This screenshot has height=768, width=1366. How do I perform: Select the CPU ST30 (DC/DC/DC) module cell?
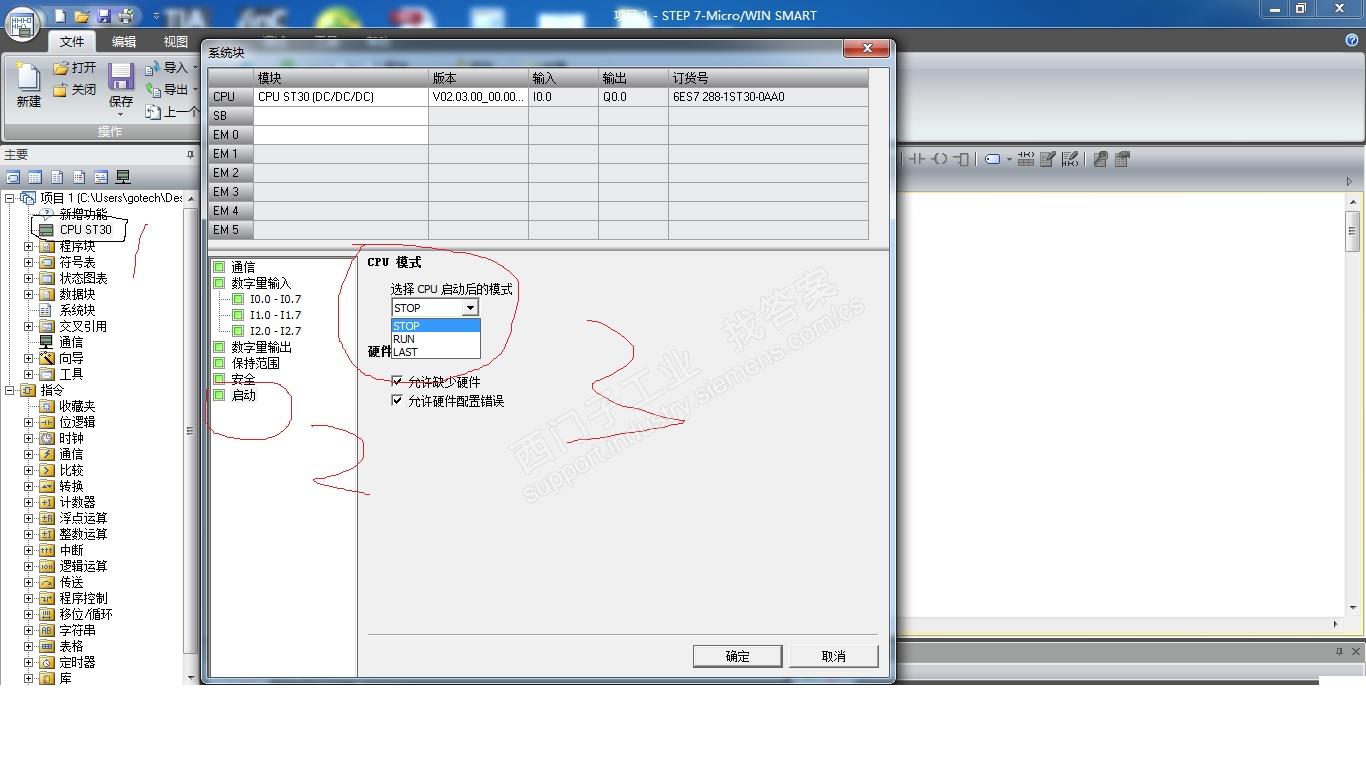tap(341, 97)
